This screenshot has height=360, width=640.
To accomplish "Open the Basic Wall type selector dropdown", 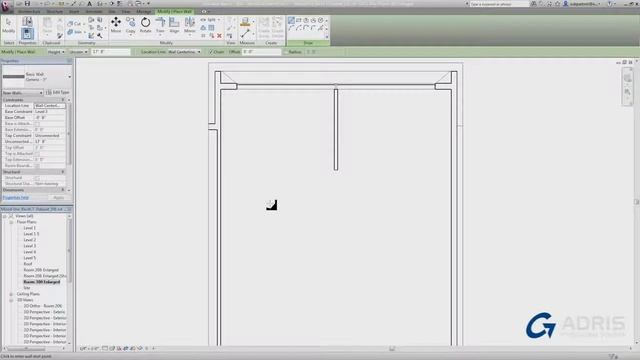I will 69,77.
